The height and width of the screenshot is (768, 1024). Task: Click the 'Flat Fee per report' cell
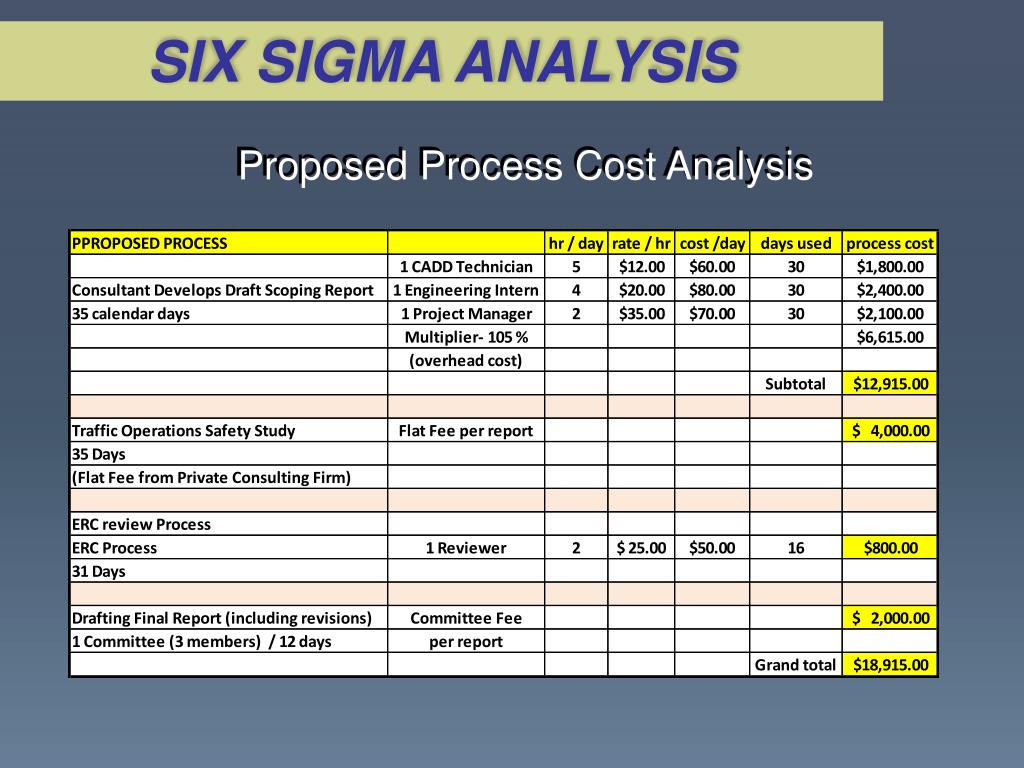point(466,431)
